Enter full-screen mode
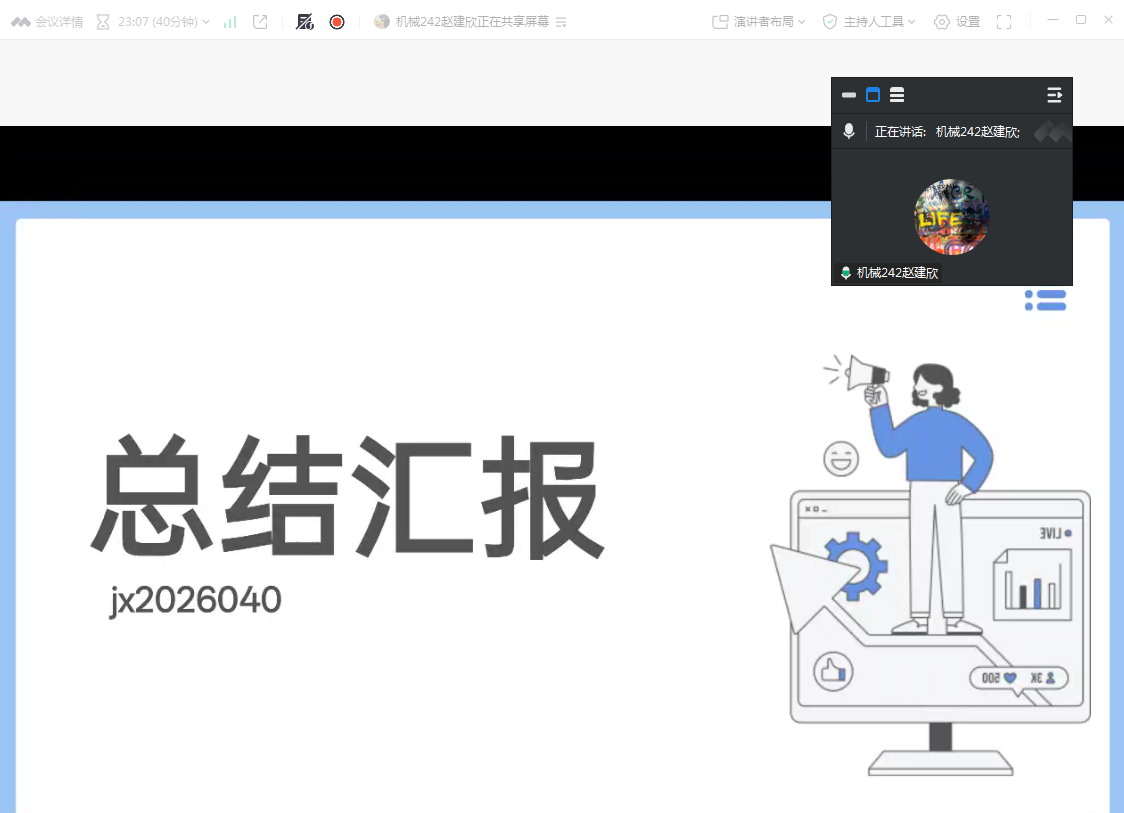This screenshot has height=813, width=1124. (x=1004, y=21)
